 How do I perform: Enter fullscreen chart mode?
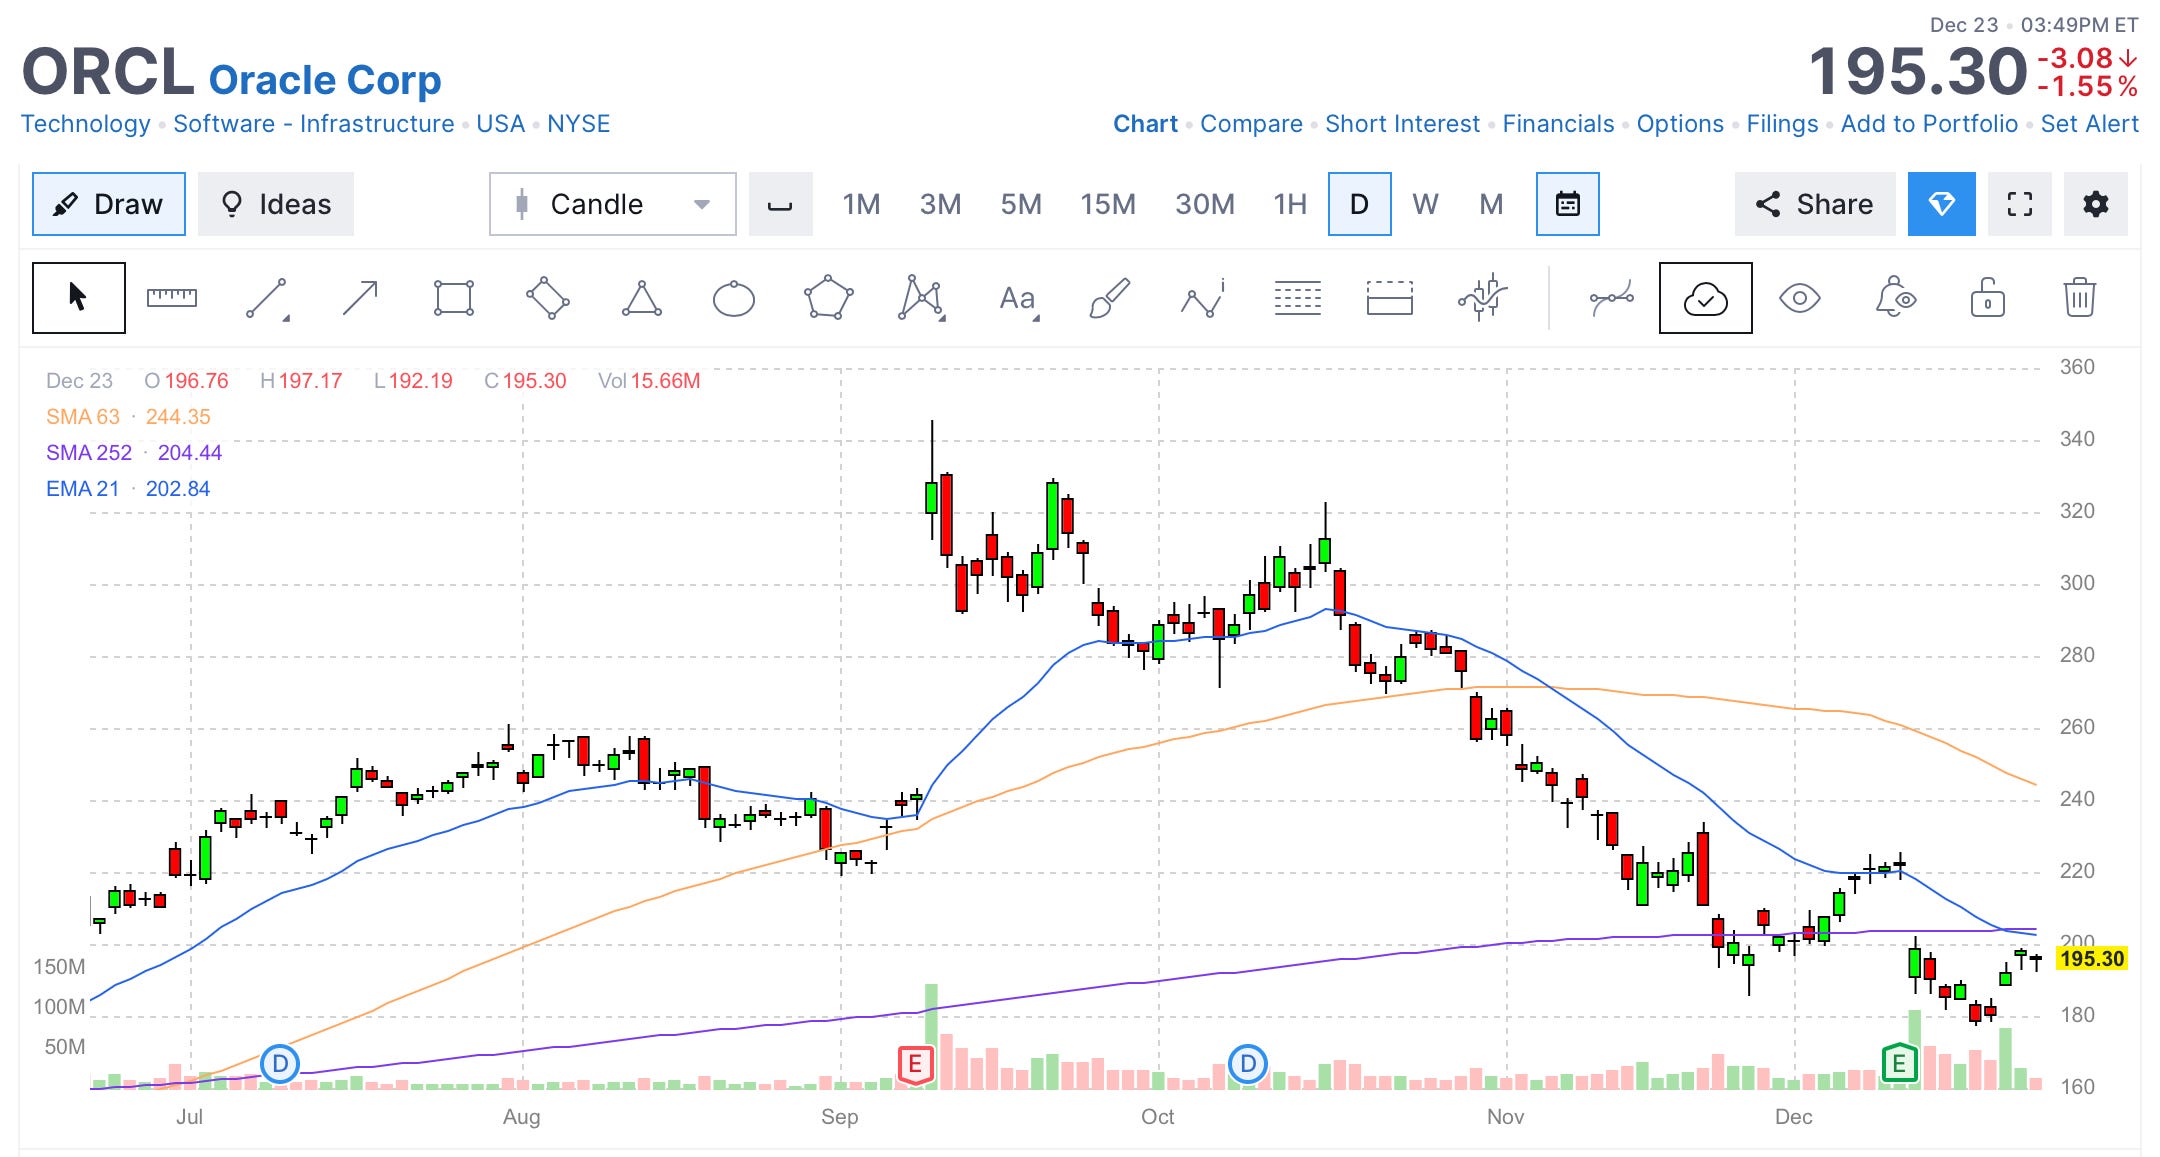pyautogui.click(x=2020, y=204)
